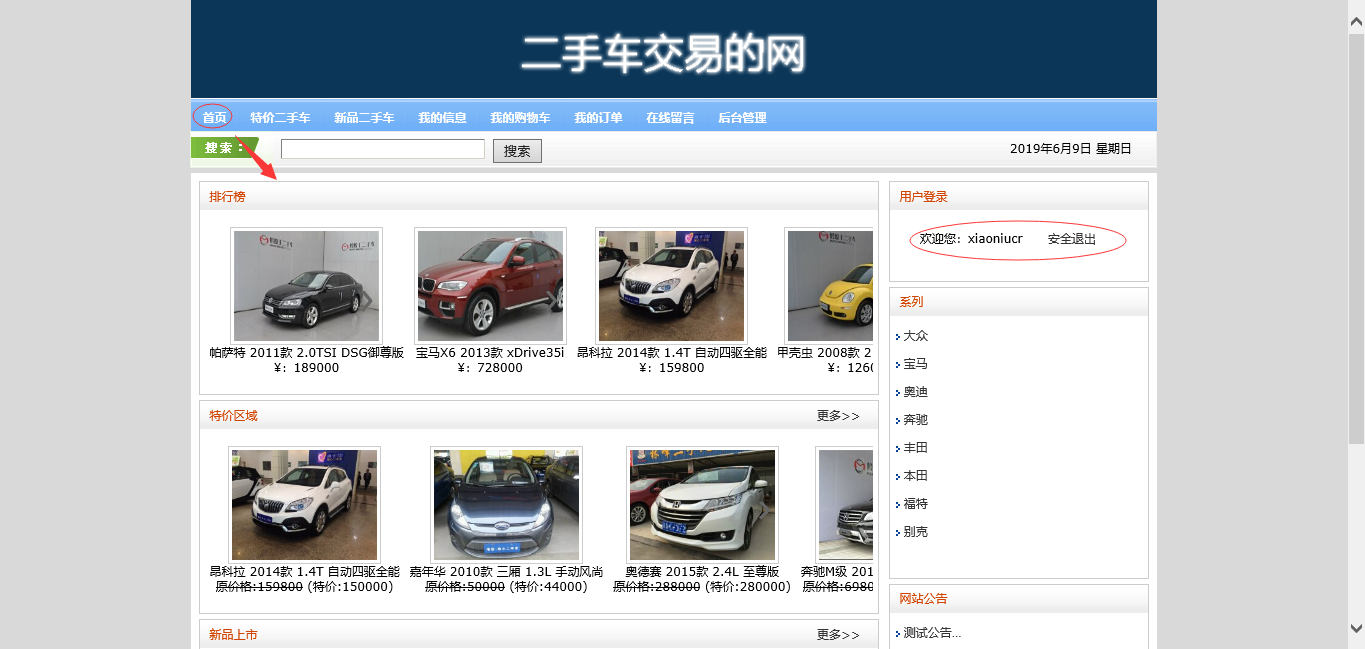
Task: Open the 新品二手车 menu item
Action: point(364,118)
